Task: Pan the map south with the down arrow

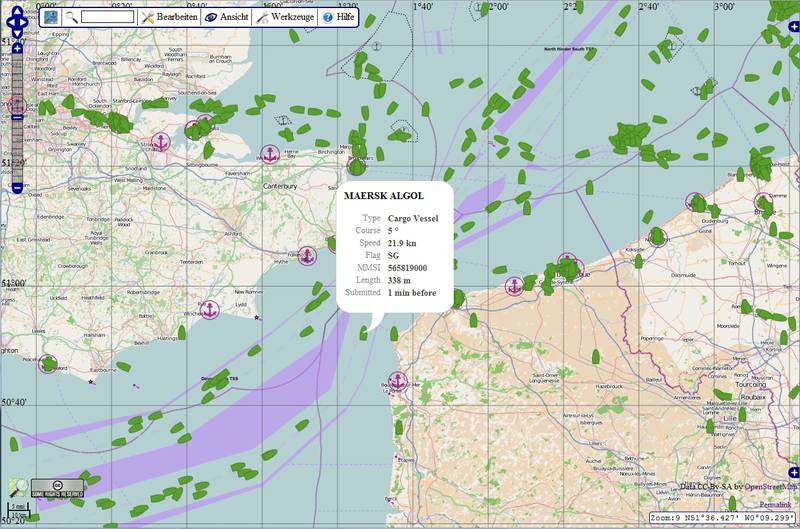Action: [x=17, y=34]
